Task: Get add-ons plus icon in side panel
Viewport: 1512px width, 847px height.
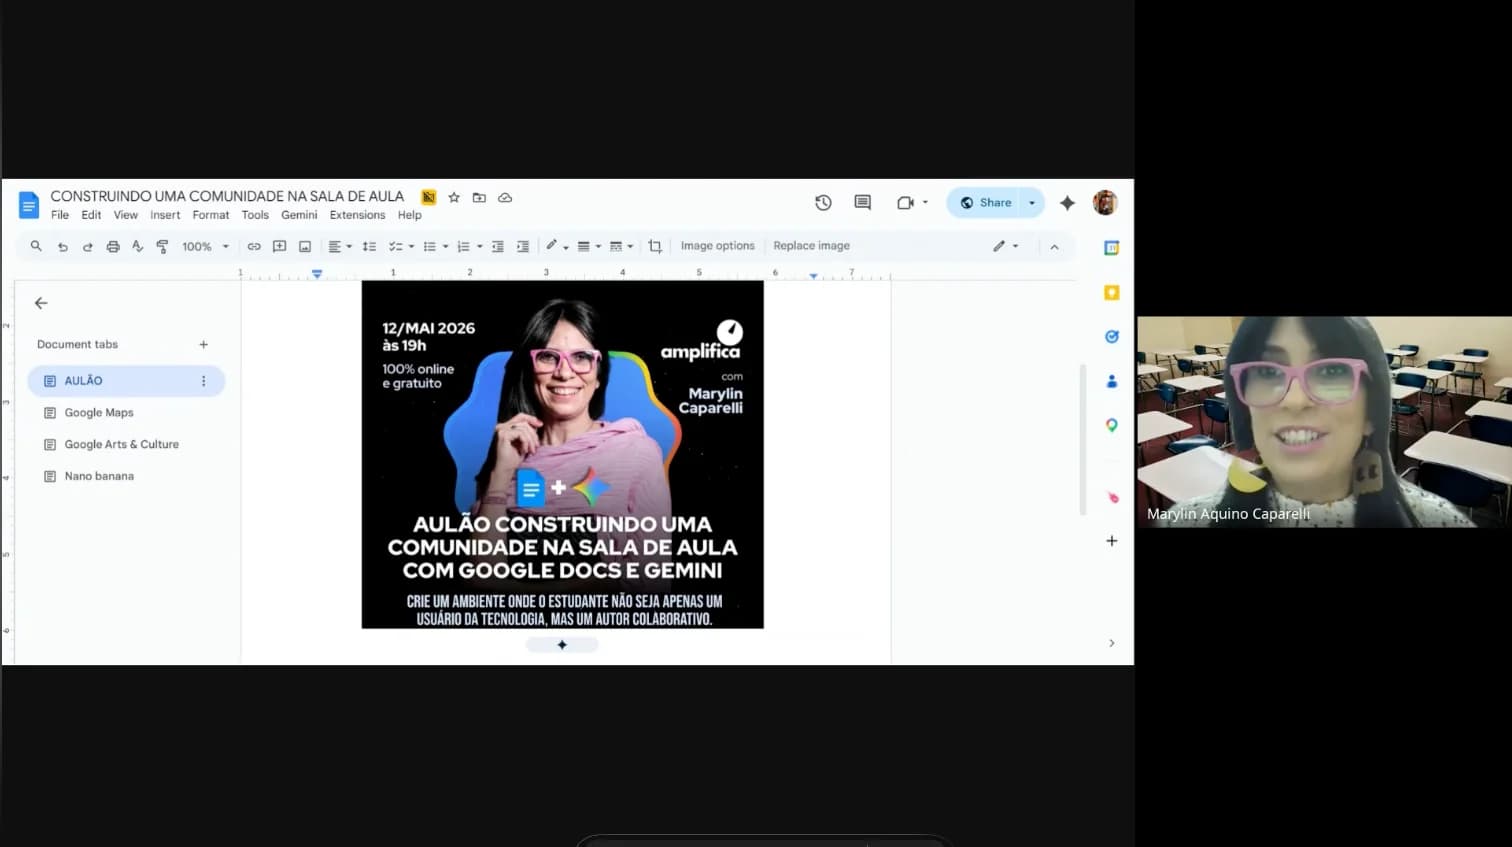Action: (1111, 541)
